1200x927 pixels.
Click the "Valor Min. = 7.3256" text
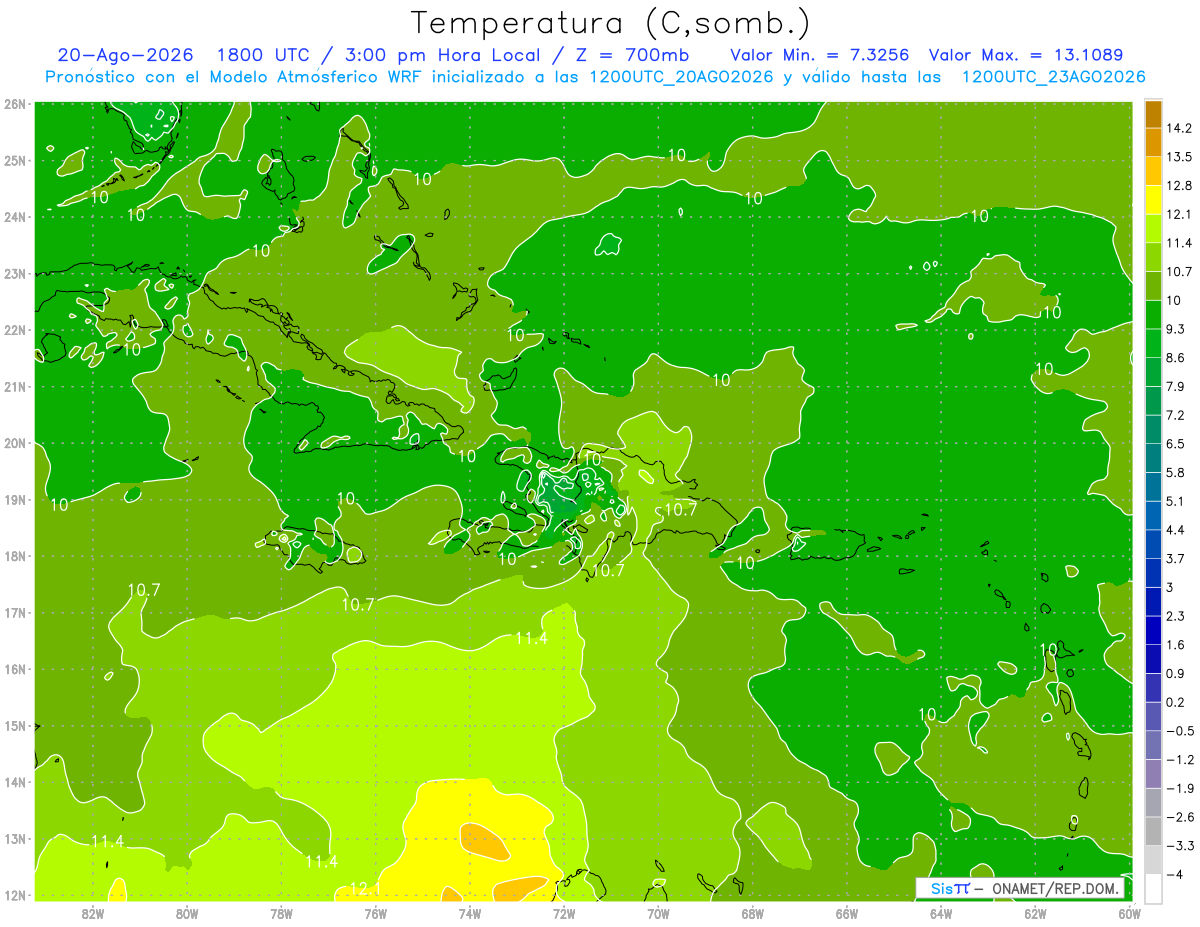(820, 55)
